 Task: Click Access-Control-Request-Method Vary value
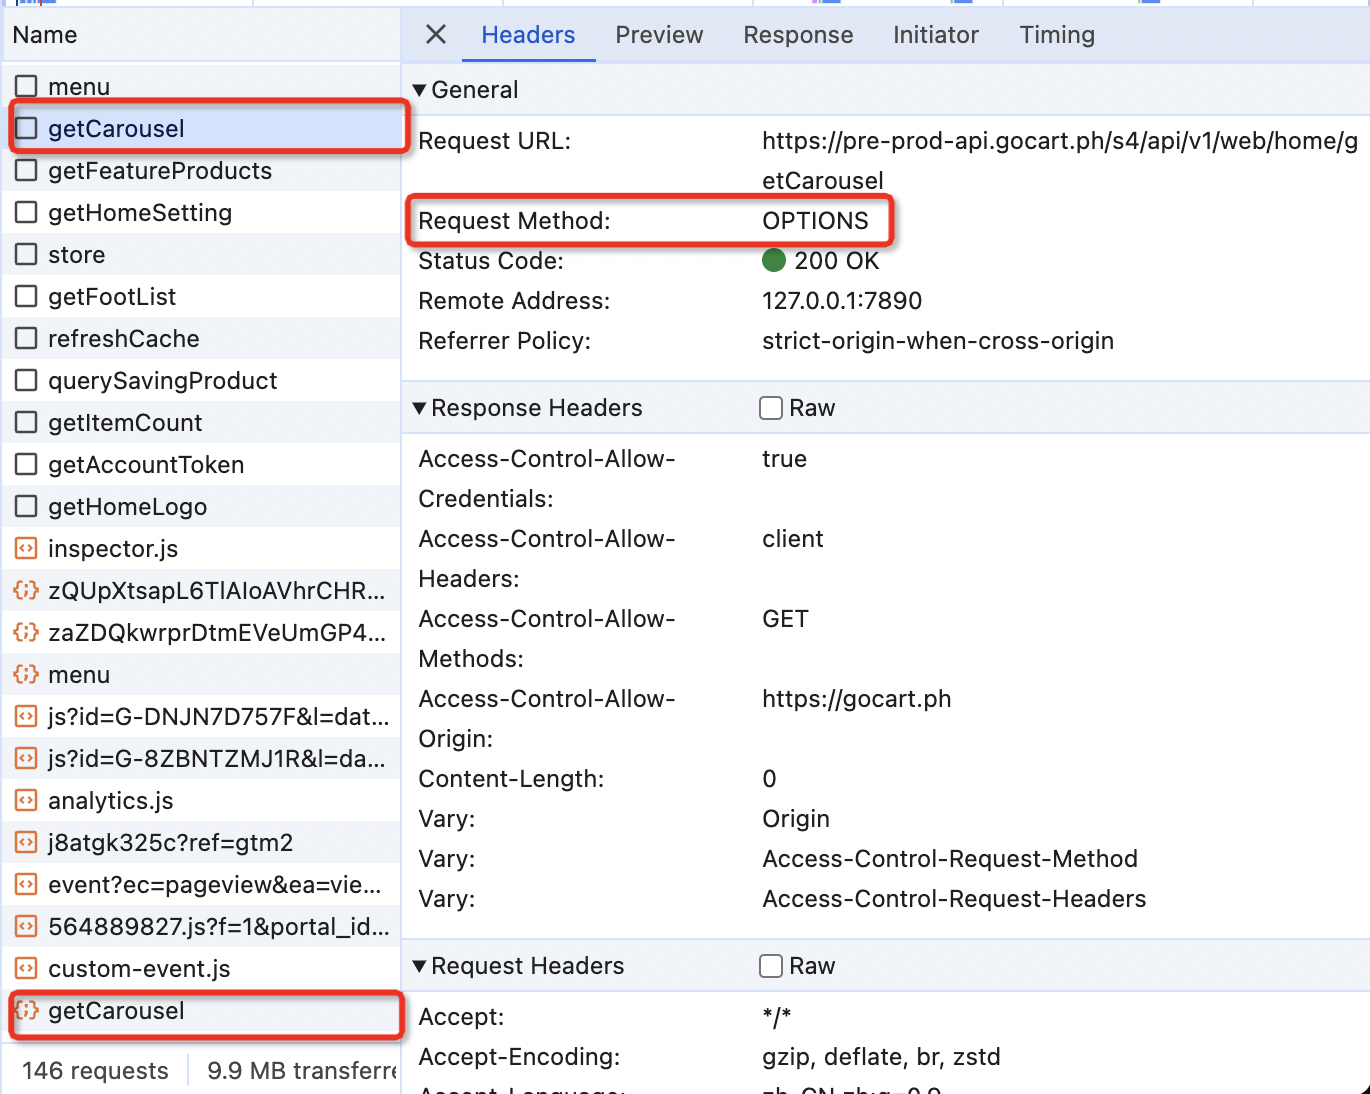[950, 859]
